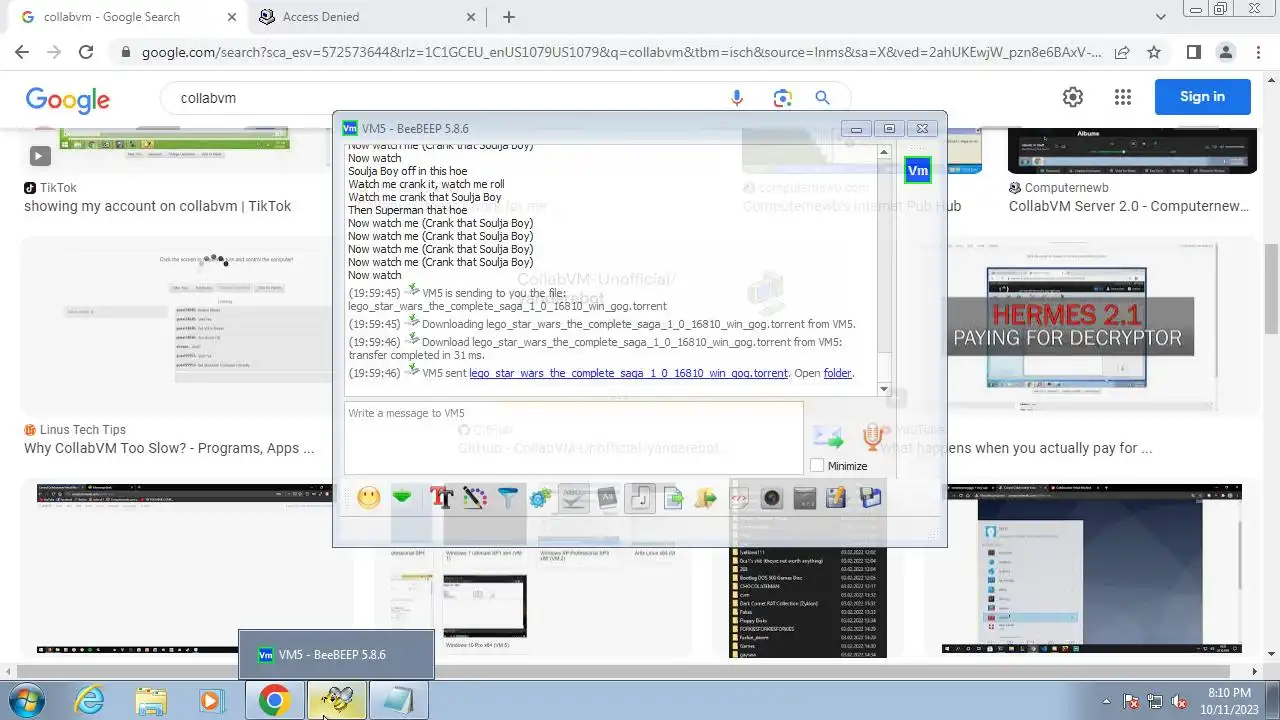Open the Chrome three-dot menu
The height and width of the screenshot is (720, 1280).
(x=1257, y=52)
